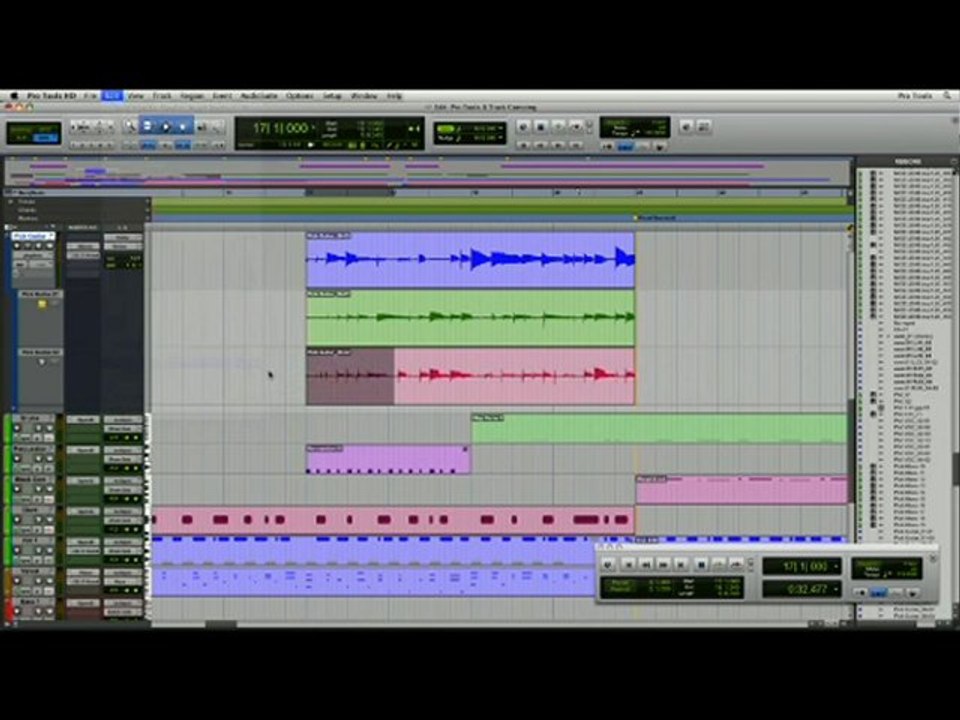This screenshot has width=960, height=720.
Task: Click Online button in Edit window toolbar
Action: click(522, 126)
